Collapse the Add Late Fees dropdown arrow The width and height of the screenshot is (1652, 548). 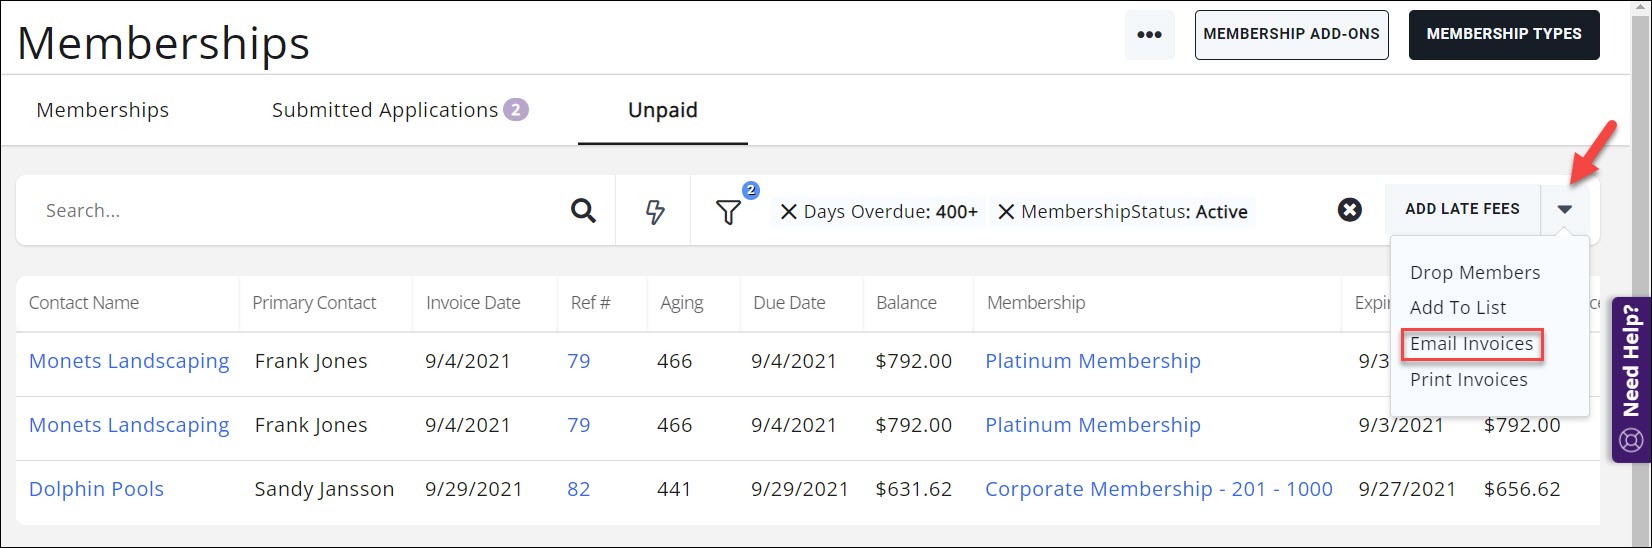(x=1565, y=209)
